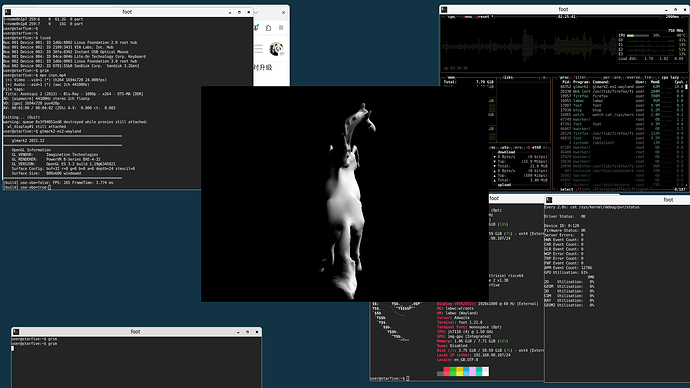Viewport: 690px width, 388px height.
Task: Click GPU Utilisation line in pvr status terminal
Action: (x=566, y=272)
